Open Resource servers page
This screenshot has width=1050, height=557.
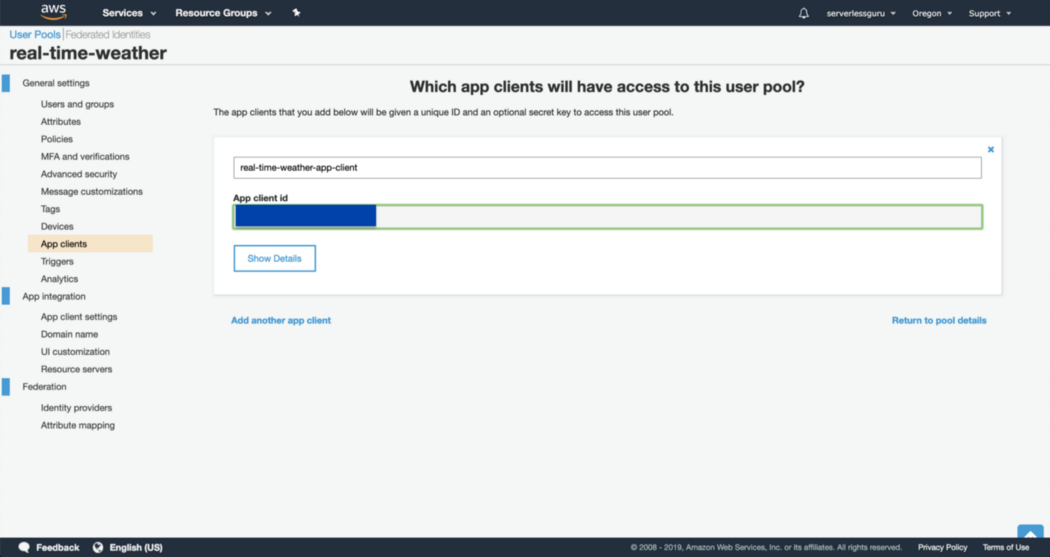coord(76,369)
